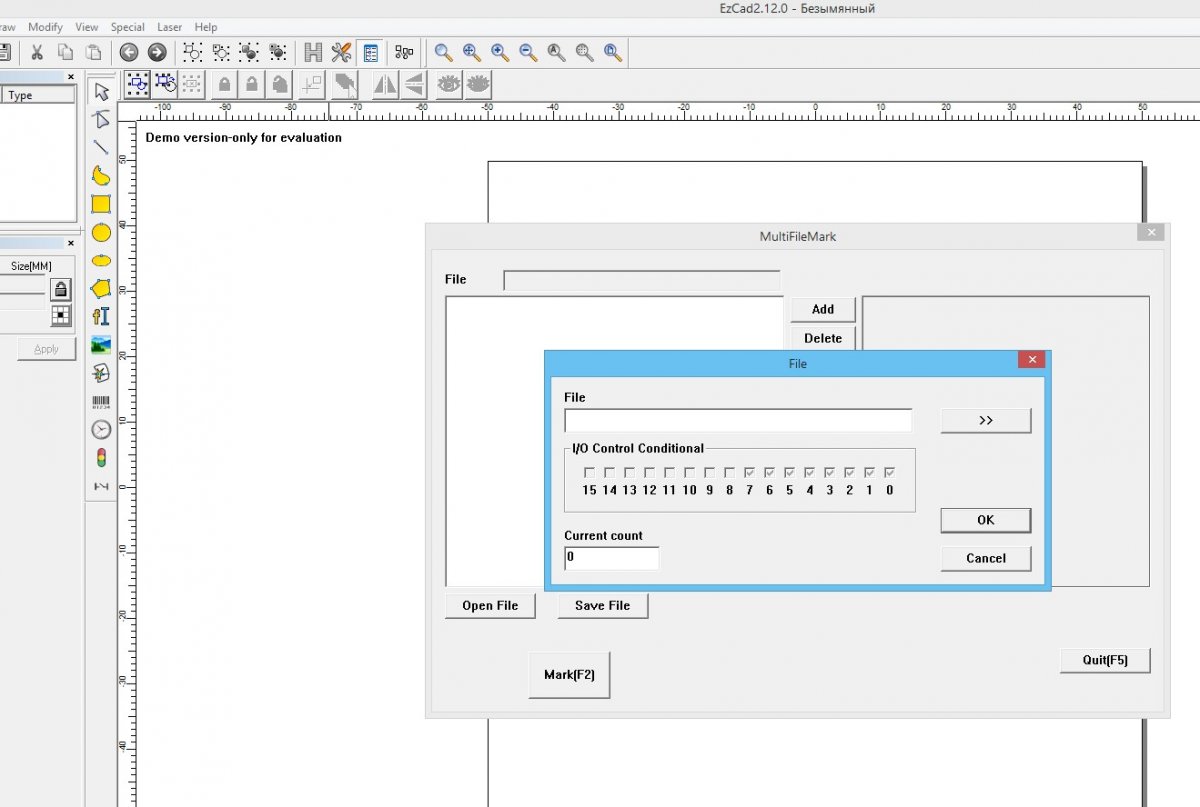This screenshot has width=1200, height=807.
Task: Select the timer clock tool
Action: 101,430
